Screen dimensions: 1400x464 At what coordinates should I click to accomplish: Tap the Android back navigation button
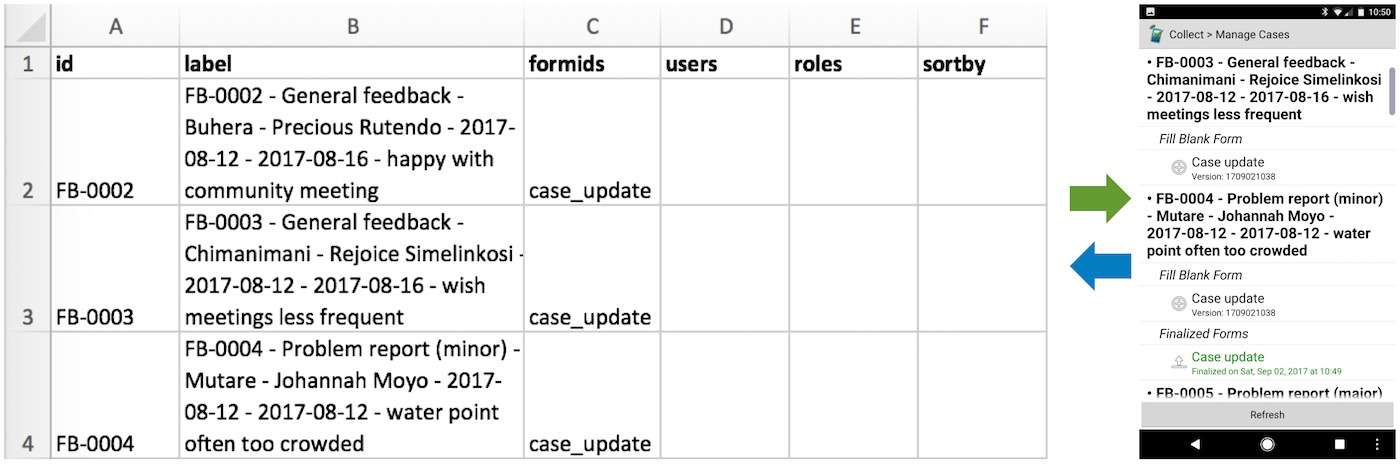(x=1194, y=444)
